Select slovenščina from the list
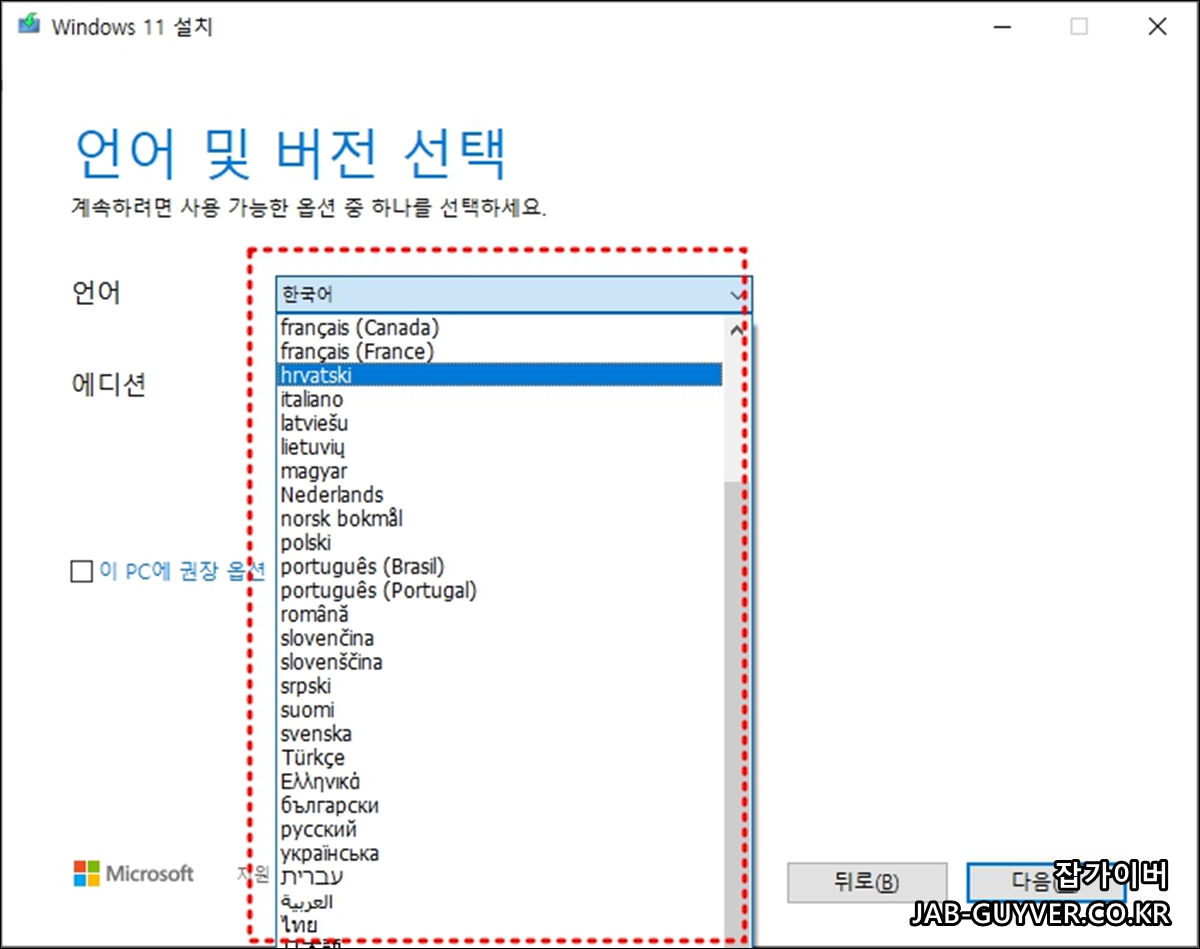Viewport: 1200px width, 949px height. pyautogui.click(x=500, y=662)
